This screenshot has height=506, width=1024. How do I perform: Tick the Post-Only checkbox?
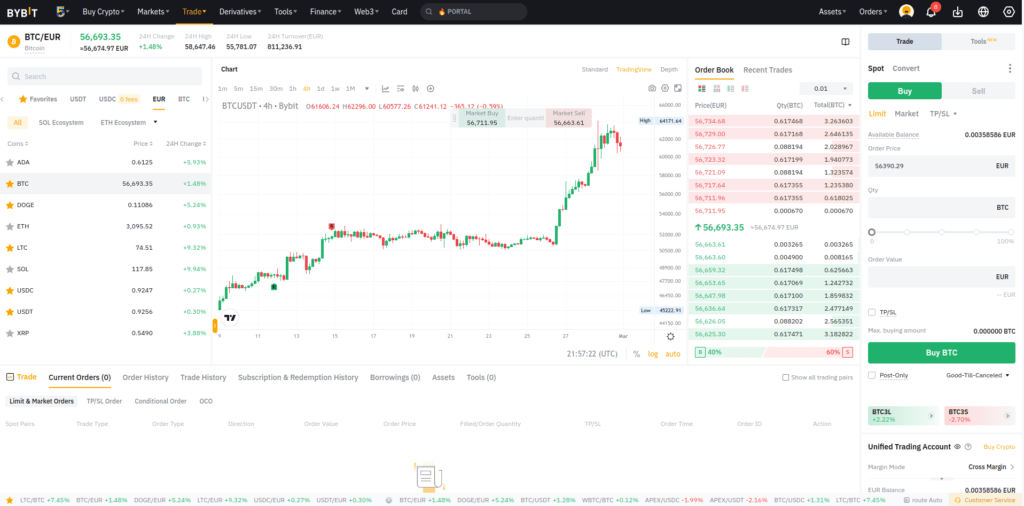pos(872,375)
